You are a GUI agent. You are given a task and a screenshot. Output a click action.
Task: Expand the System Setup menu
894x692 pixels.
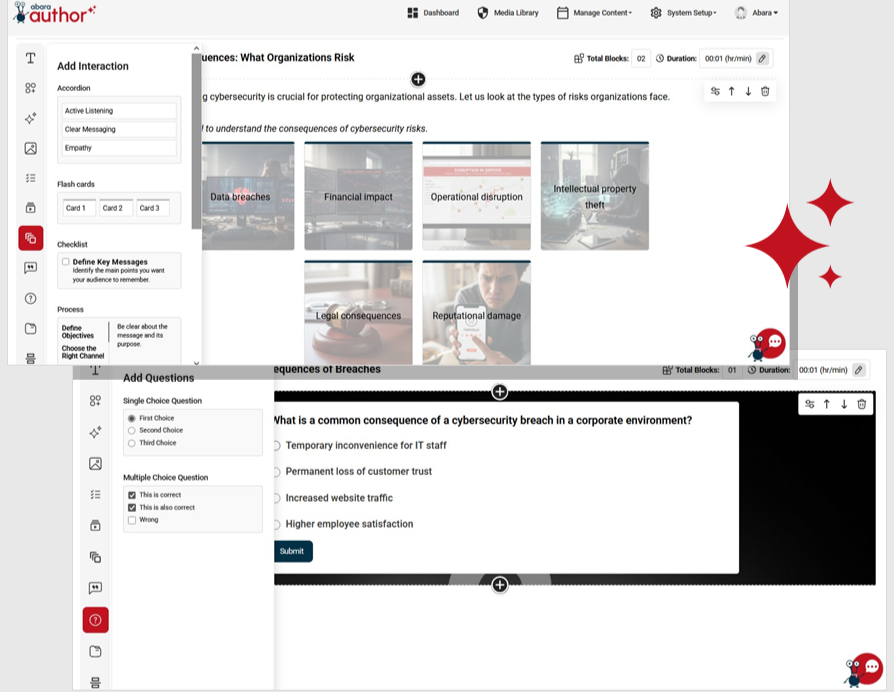[693, 13]
